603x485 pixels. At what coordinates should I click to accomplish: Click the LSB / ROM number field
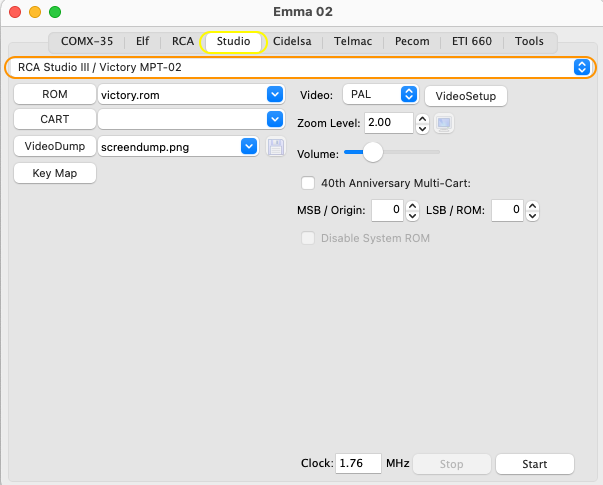(x=507, y=210)
